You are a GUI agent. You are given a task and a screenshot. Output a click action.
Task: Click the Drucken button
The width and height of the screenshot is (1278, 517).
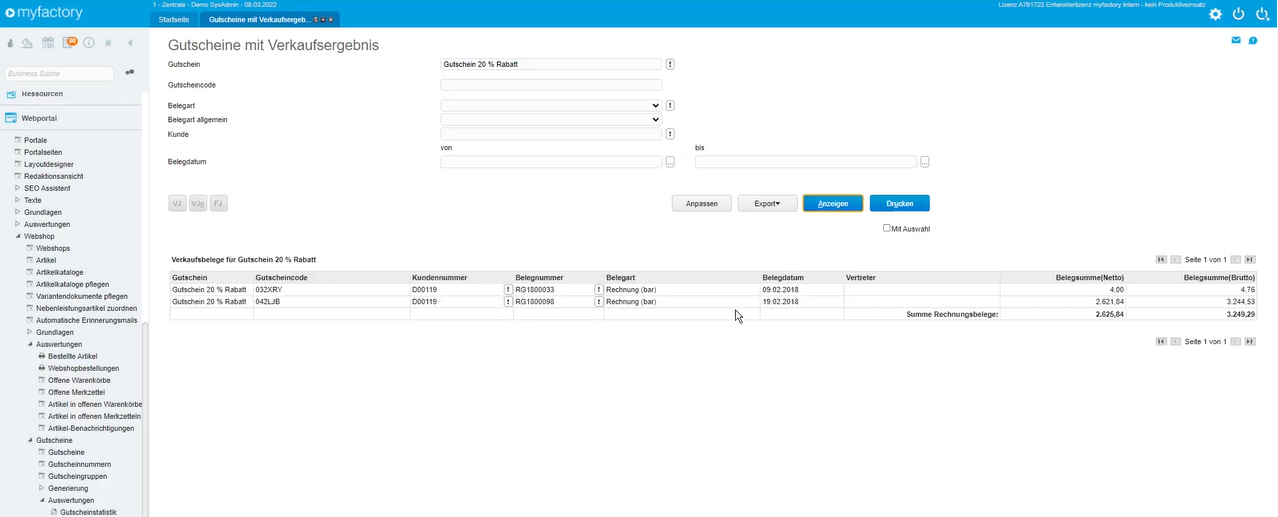(900, 203)
